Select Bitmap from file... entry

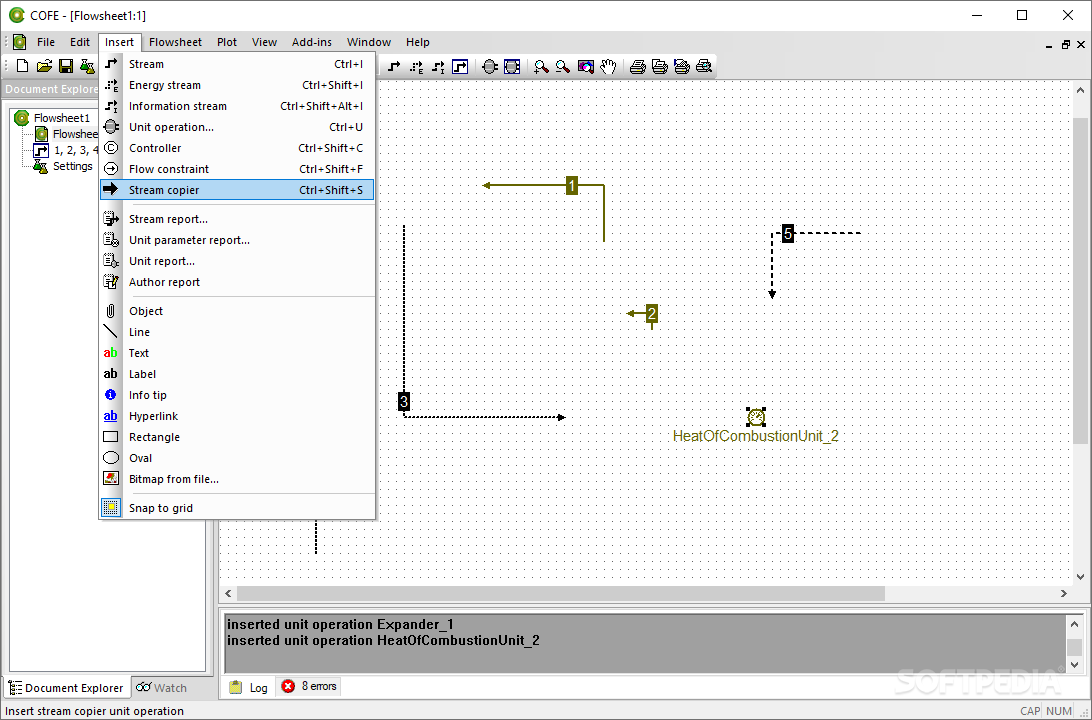tap(237, 478)
